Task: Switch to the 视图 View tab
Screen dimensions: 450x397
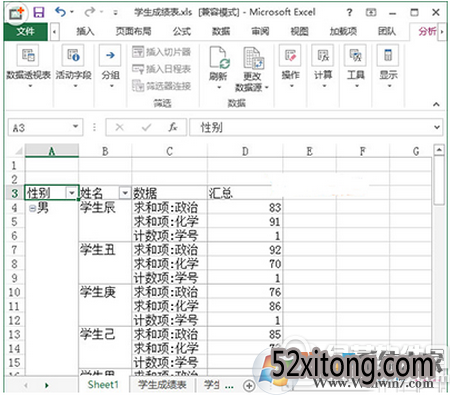Action: coord(299,32)
